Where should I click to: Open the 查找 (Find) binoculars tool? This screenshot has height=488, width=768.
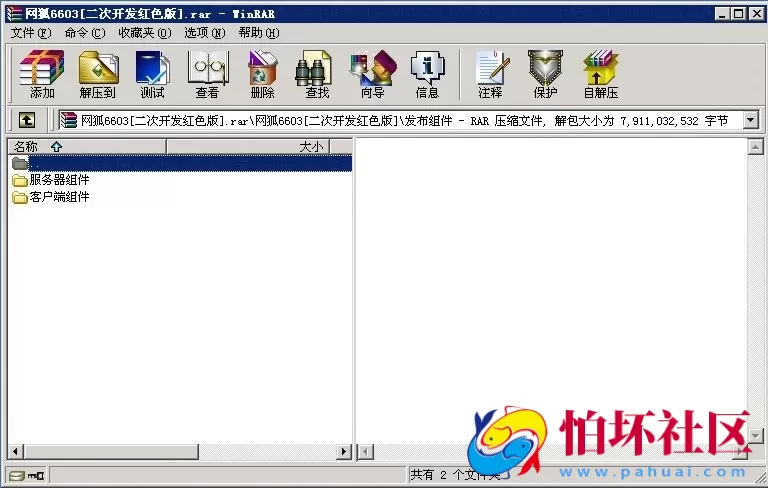(x=317, y=75)
